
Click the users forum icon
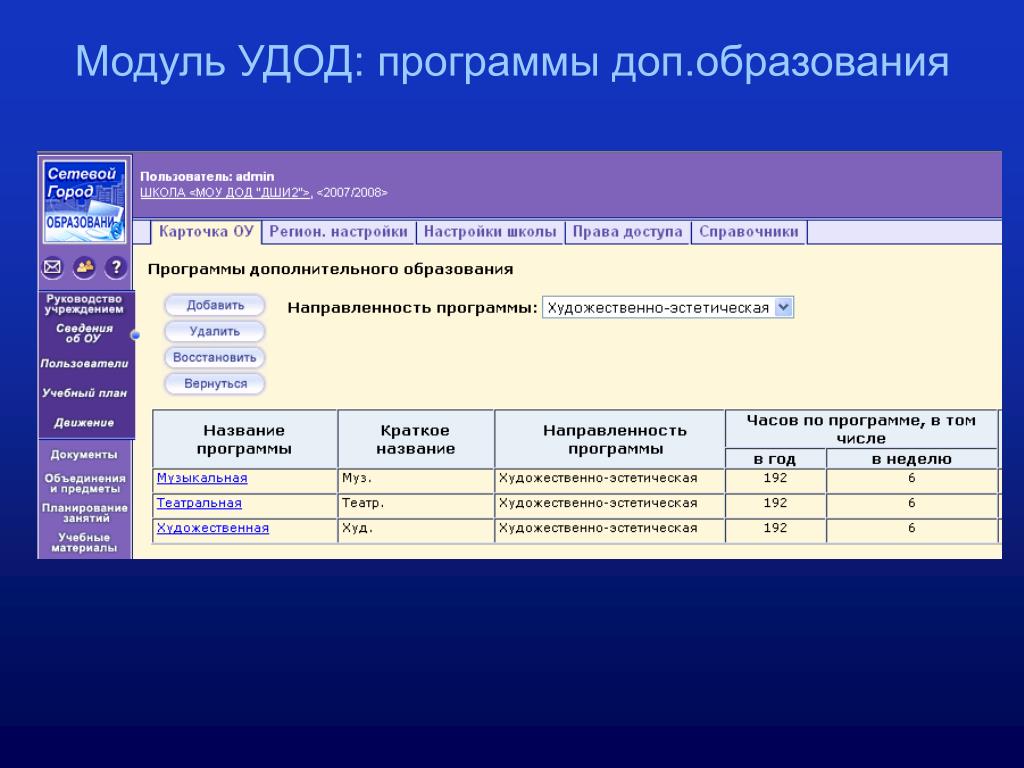point(84,267)
